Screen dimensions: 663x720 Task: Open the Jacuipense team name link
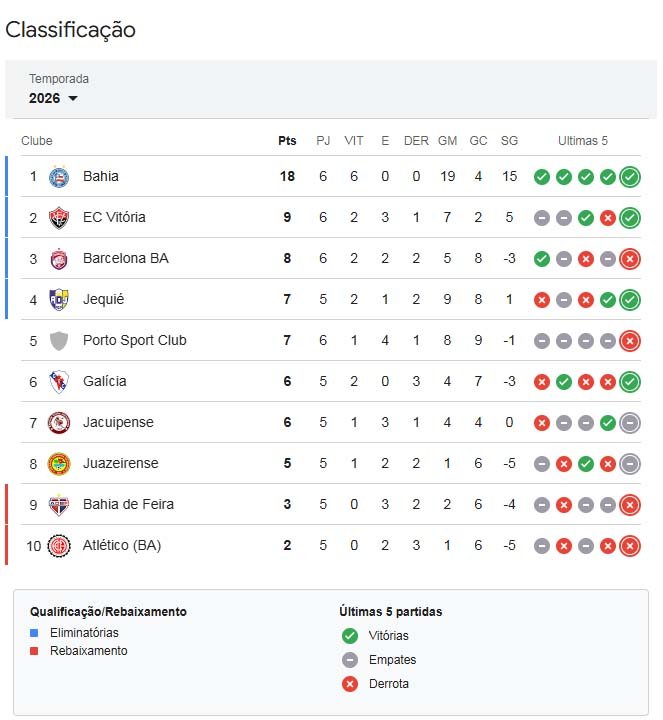(118, 423)
